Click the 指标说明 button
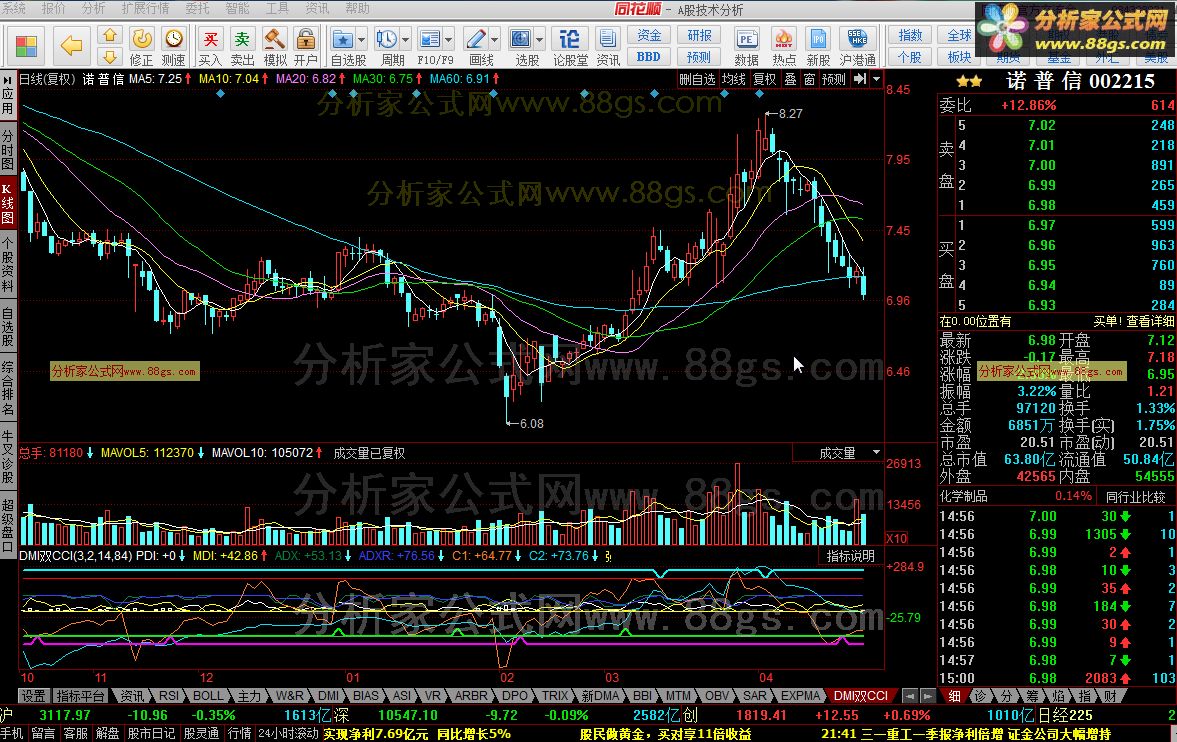 (850, 556)
